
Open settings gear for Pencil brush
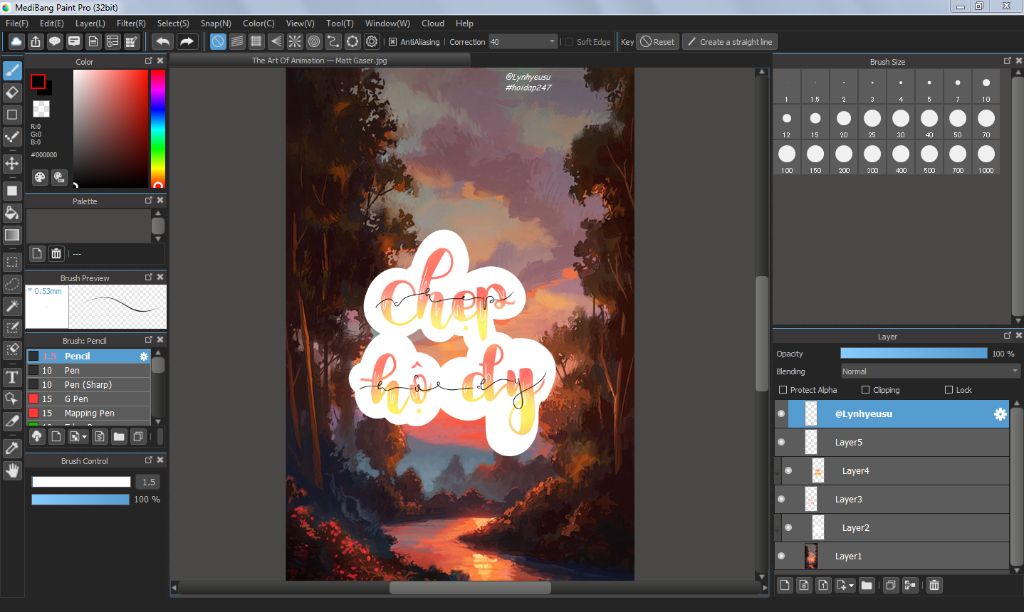[144, 357]
